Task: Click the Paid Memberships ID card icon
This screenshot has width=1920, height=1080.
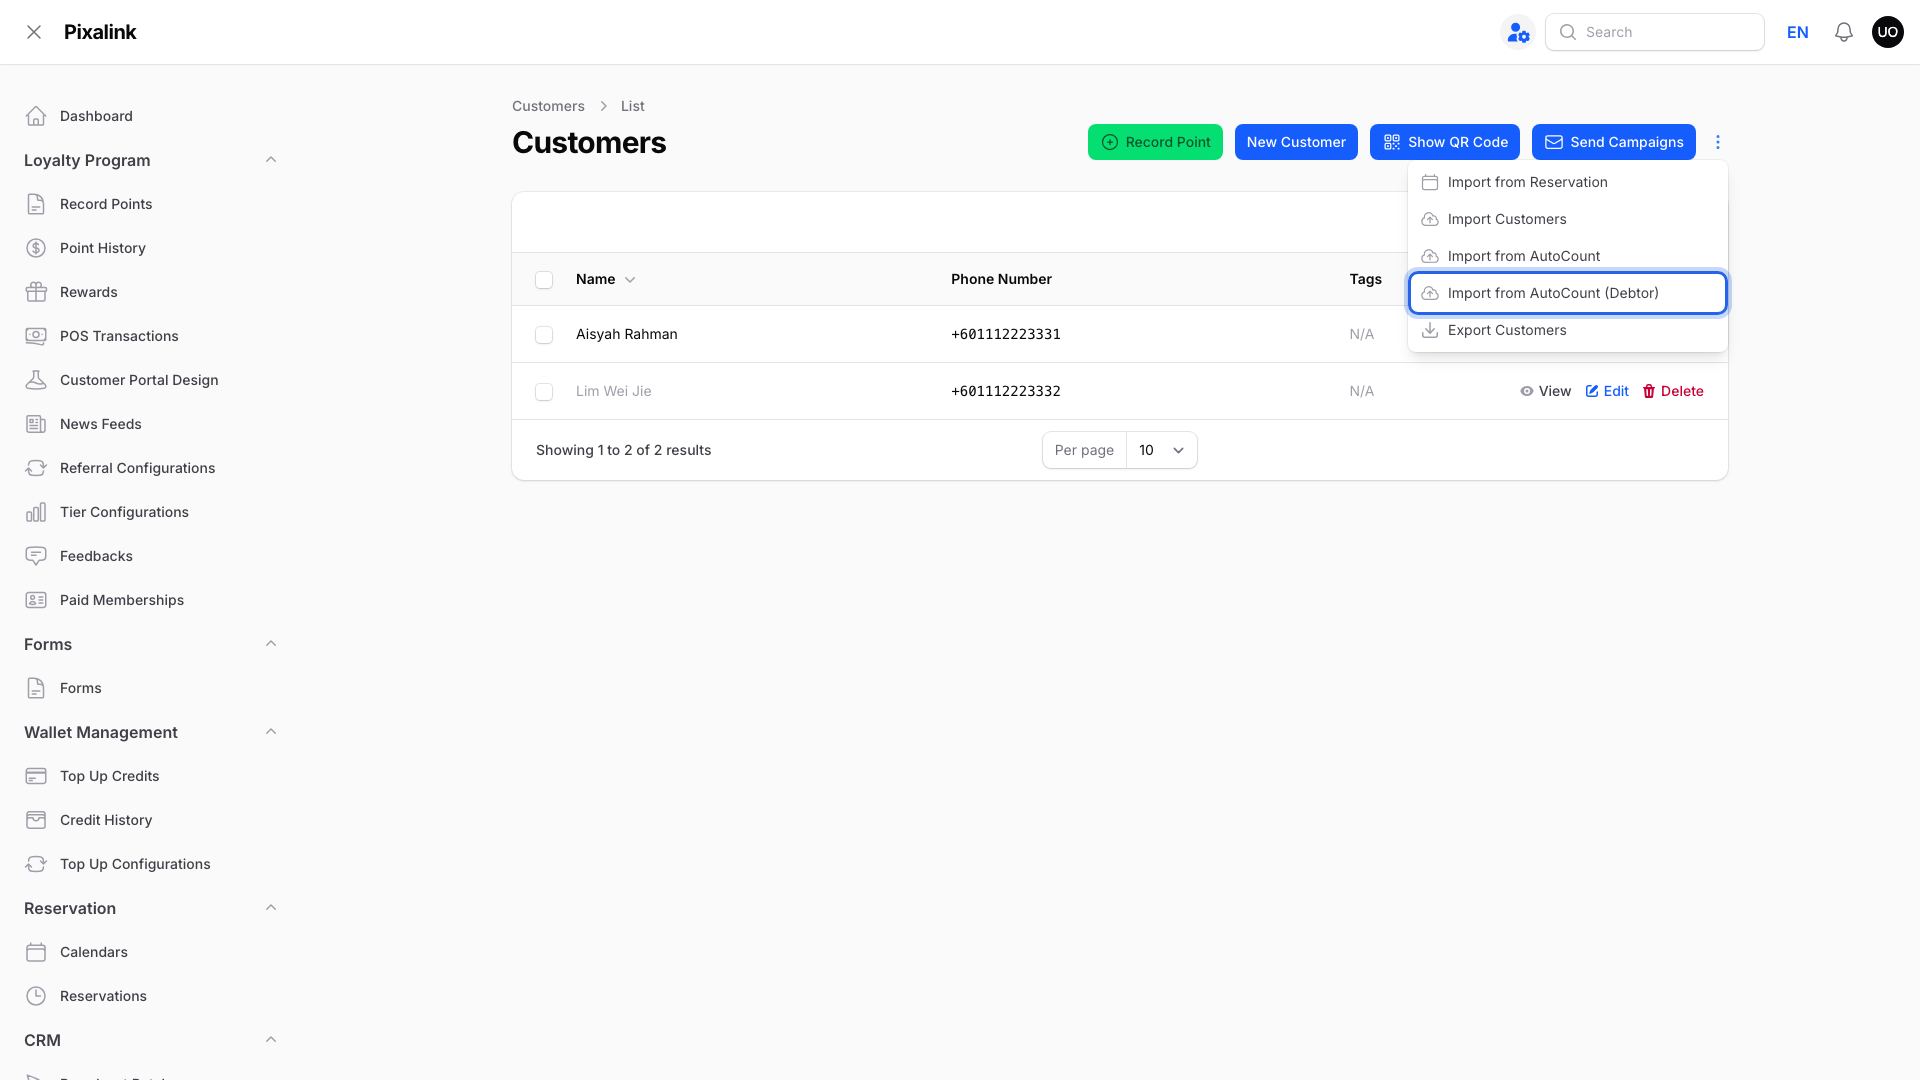Action: coord(36,600)
